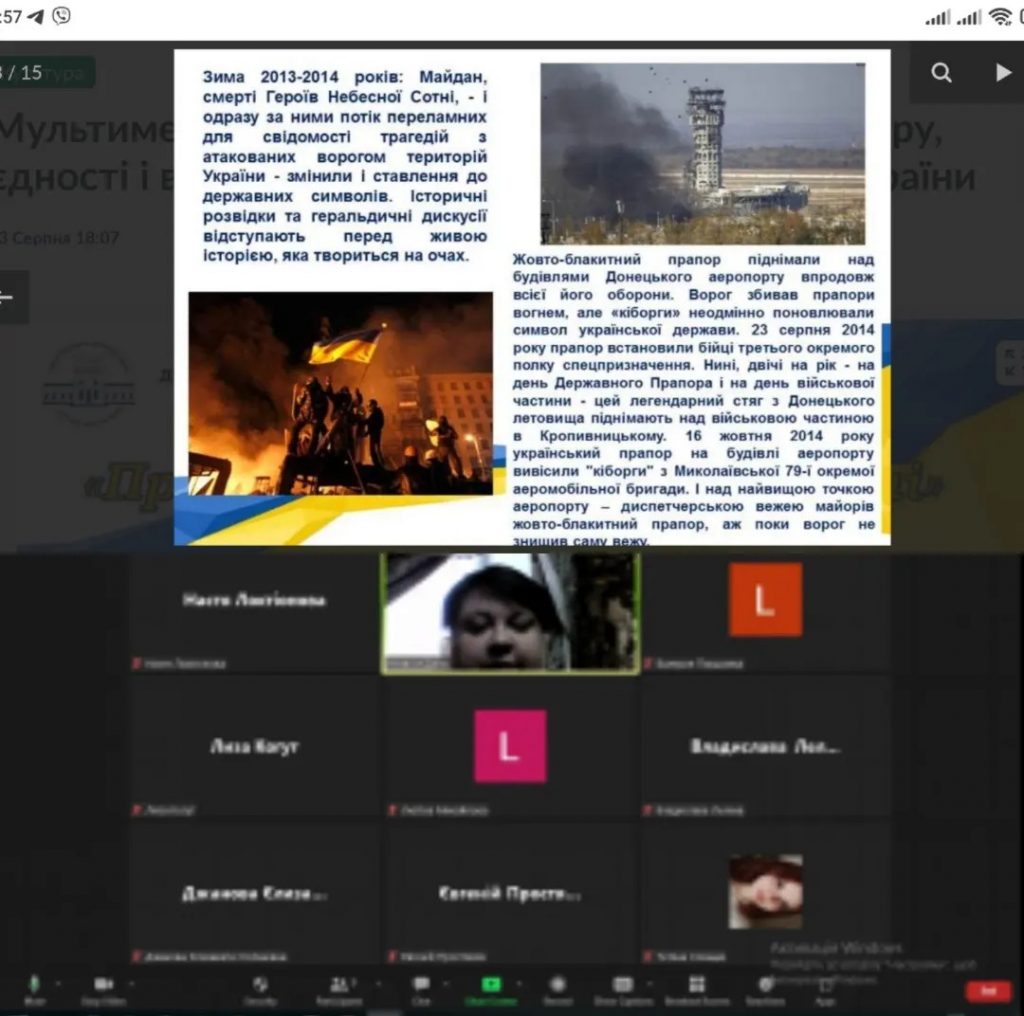
Task: Start recording with the Record button
Action: [x=557, y=986]
